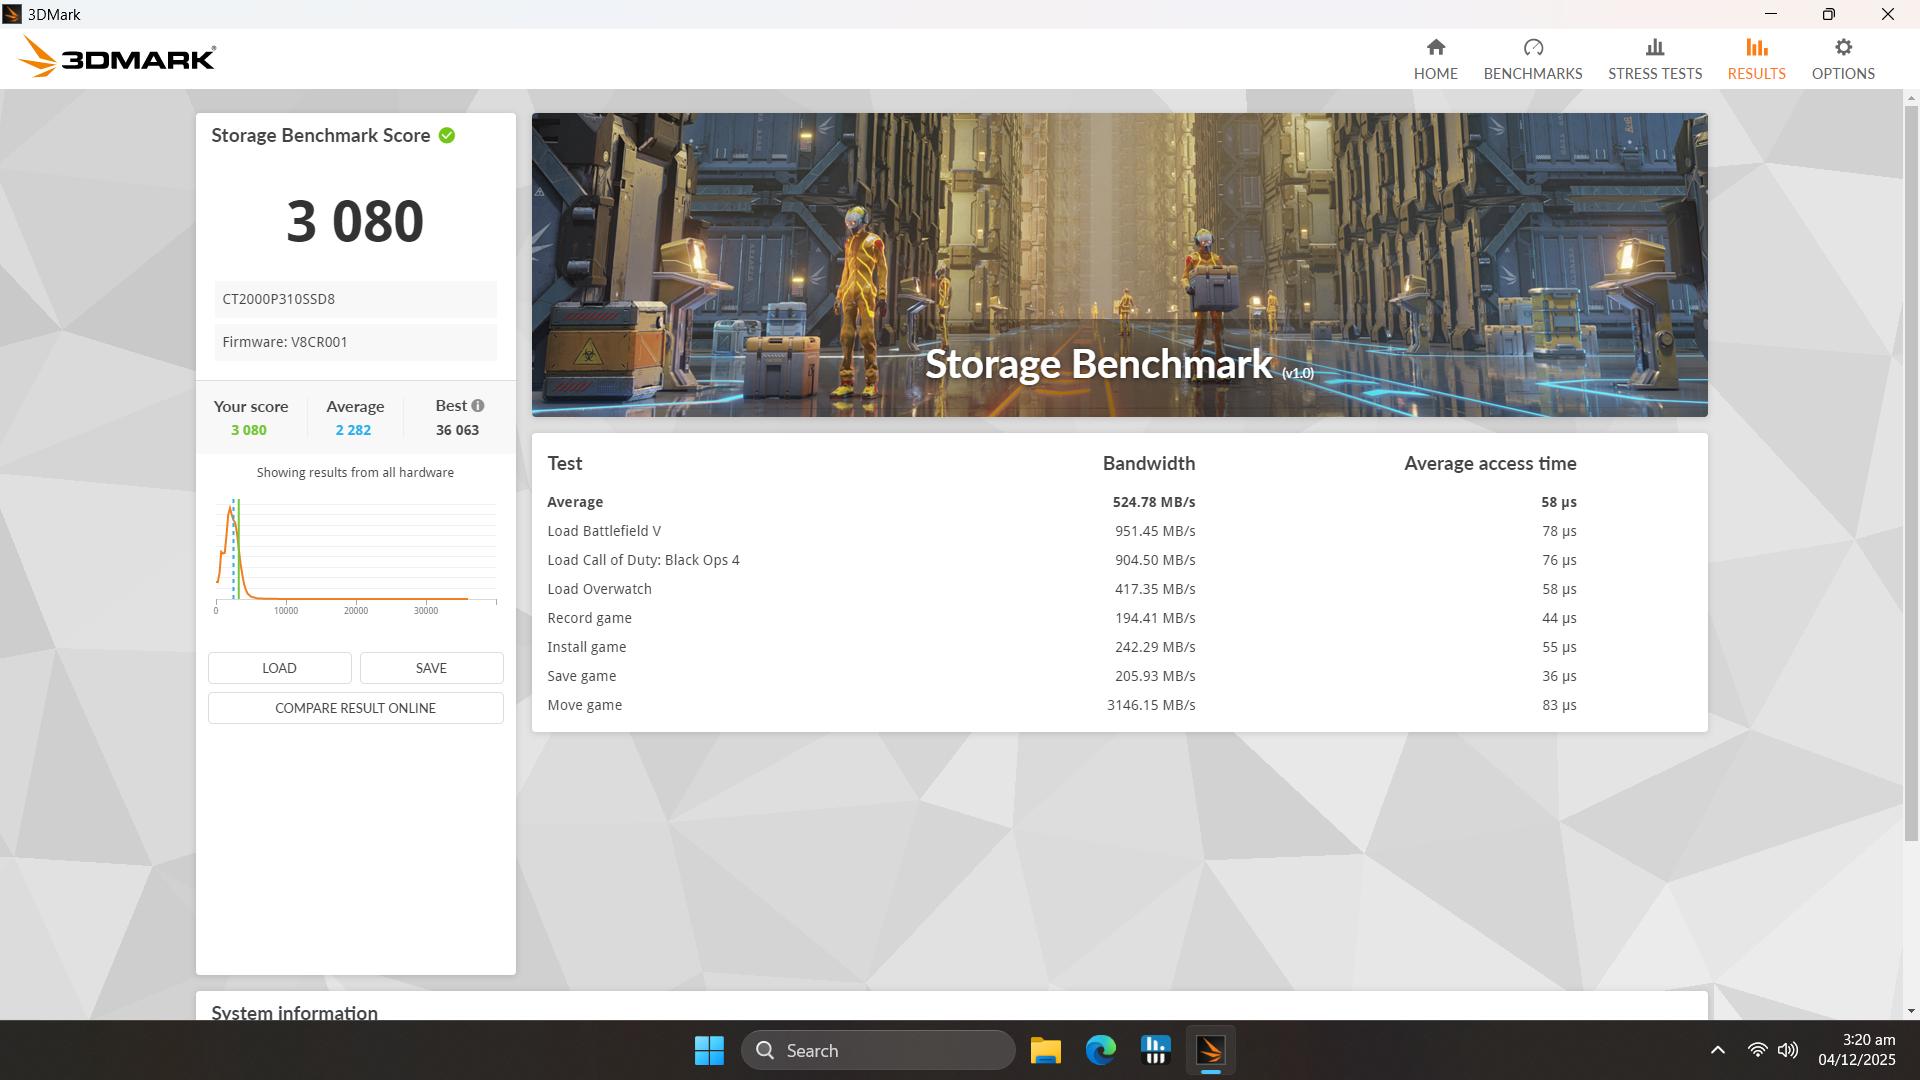The height and width of the screenshot is (1080, 1920).
Task: Click the green verified checkmark badge
Action: (447, 136)
